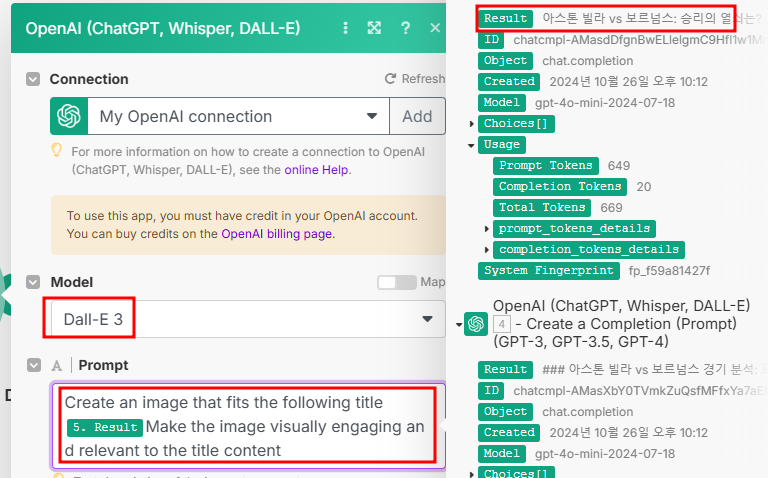Click the lightbulb hint icon under Connection
This screenshot has width=768, height=478.
point(57,150)
